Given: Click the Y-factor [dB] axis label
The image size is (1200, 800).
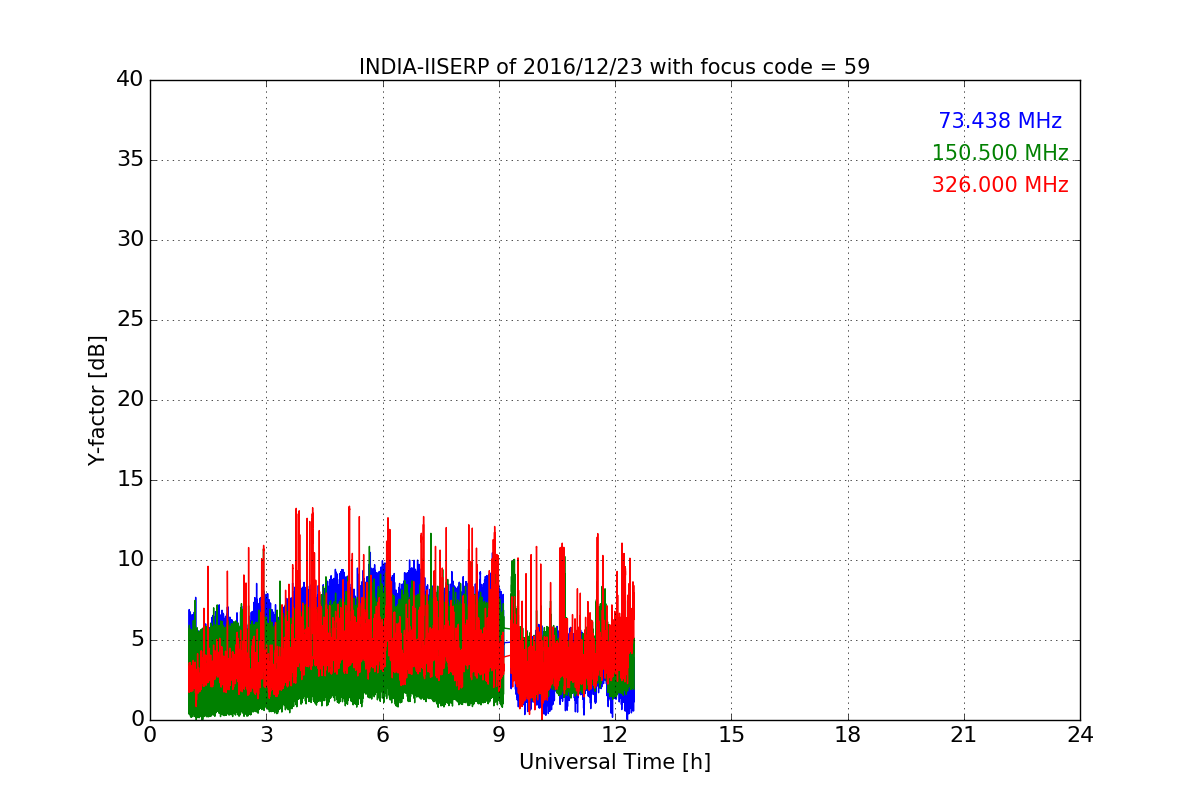Looking at the screenshot, I should [x=97, y=400].
